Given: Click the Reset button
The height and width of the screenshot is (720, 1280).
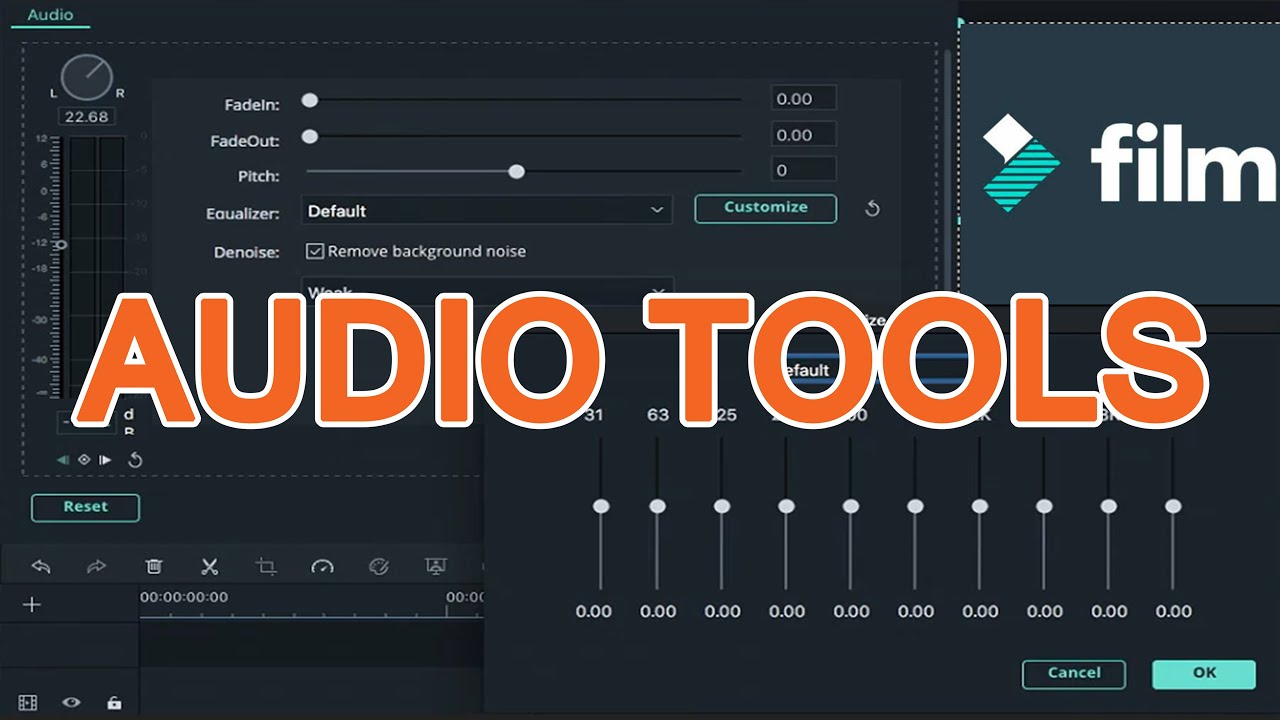Looking at the screenshot, I should 86,507.
